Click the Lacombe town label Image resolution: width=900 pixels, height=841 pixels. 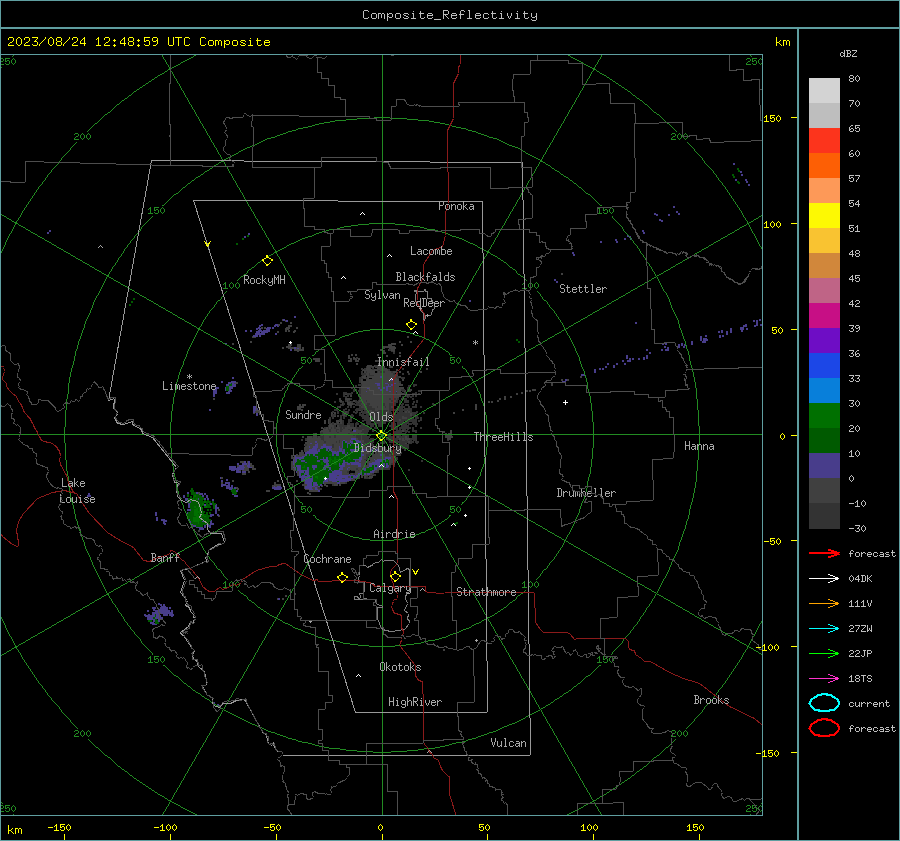[x=431, y=251]
